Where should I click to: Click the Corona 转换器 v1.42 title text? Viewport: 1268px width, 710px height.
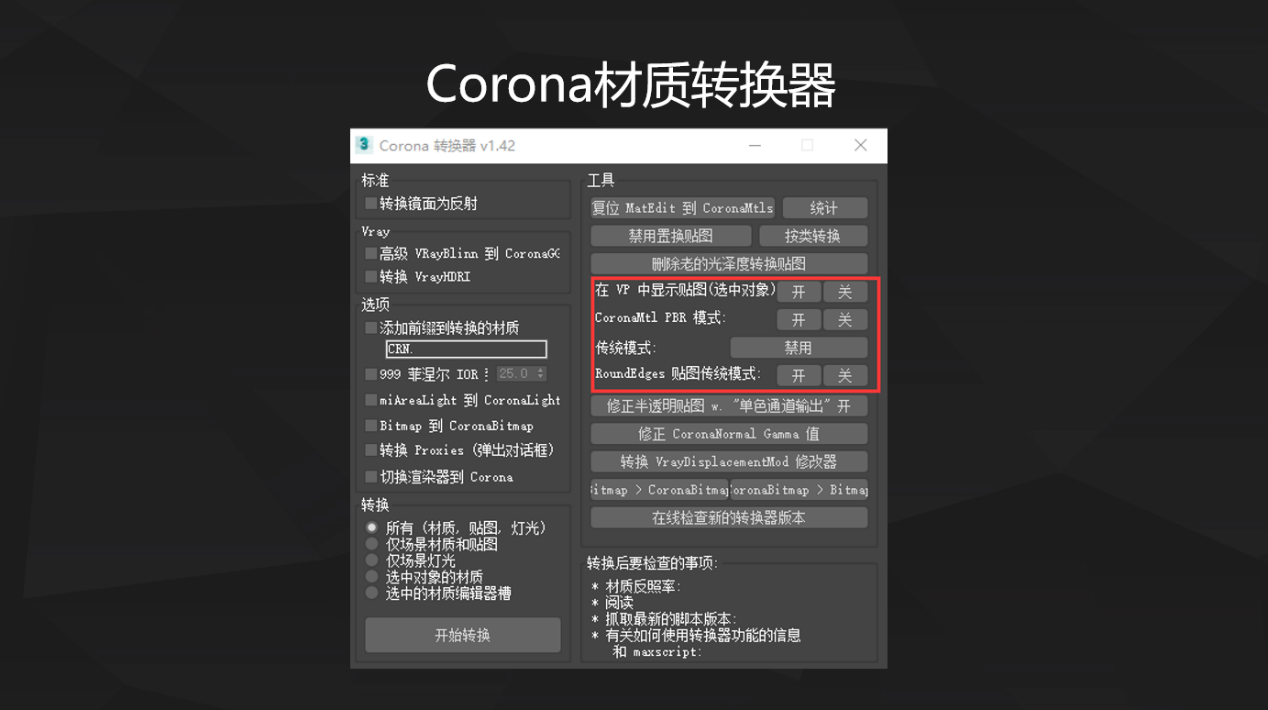(447, 146)
